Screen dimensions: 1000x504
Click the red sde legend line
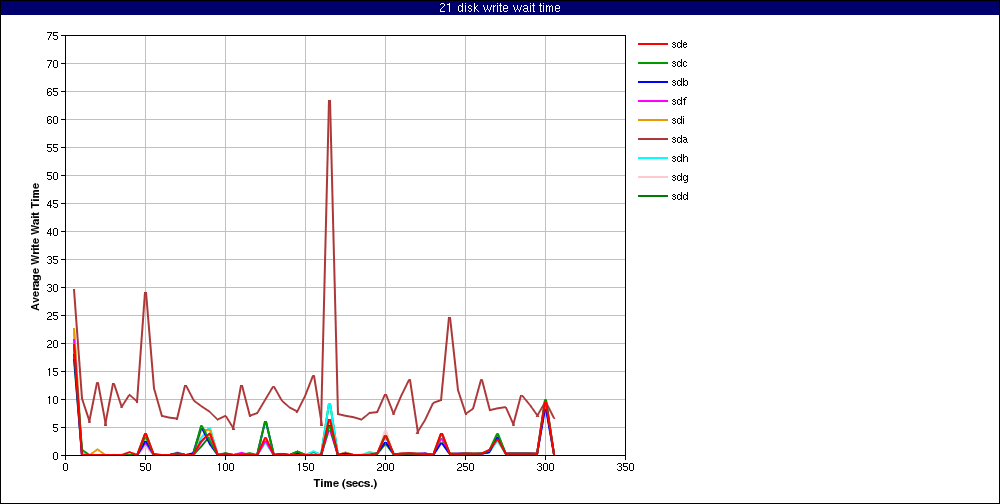(x=652, y=44)
